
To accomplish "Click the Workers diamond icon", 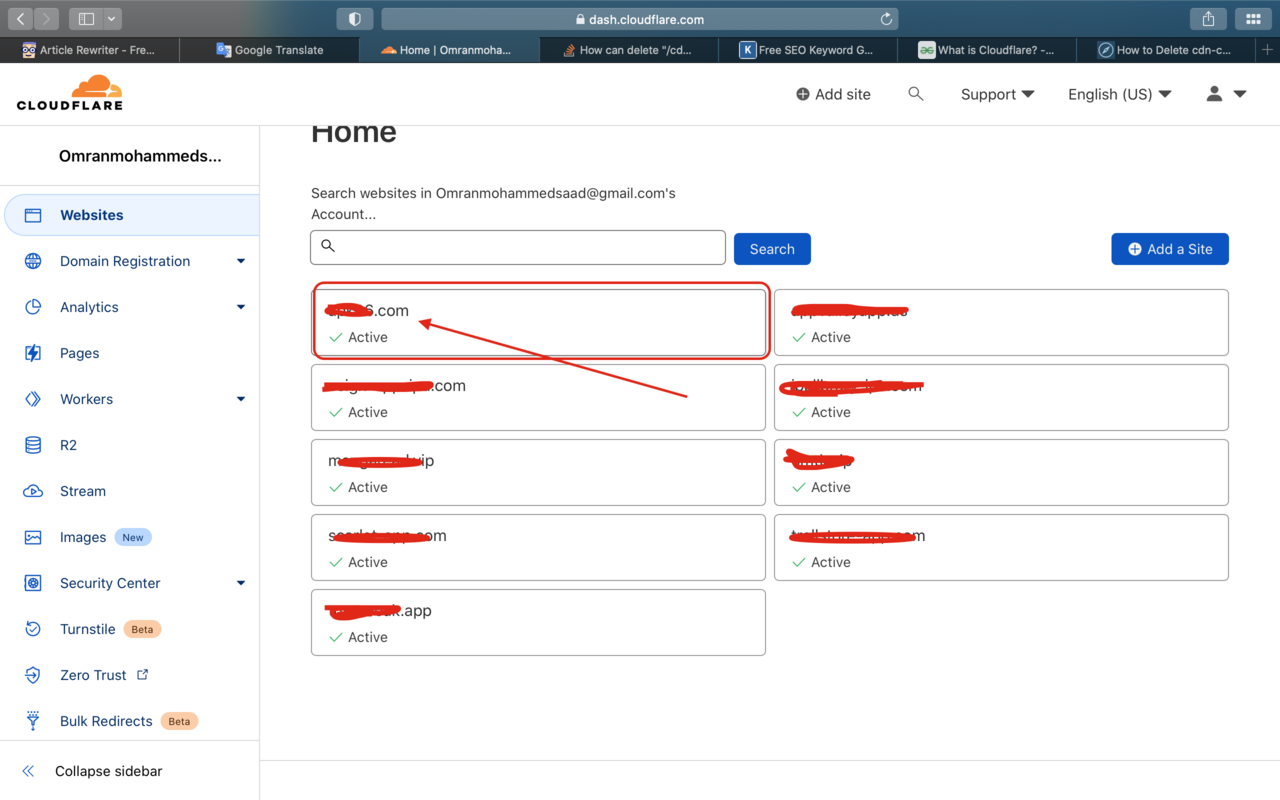I will click(x=33, y=399).
